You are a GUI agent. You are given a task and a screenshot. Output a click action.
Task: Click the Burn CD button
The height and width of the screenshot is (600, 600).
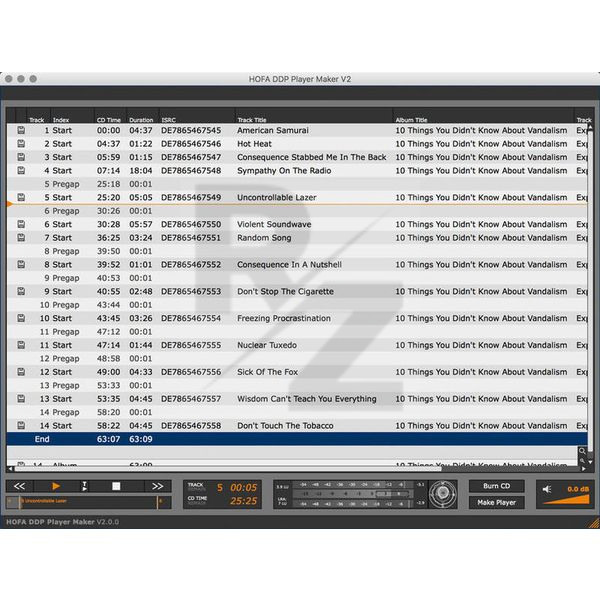point(496,486)
